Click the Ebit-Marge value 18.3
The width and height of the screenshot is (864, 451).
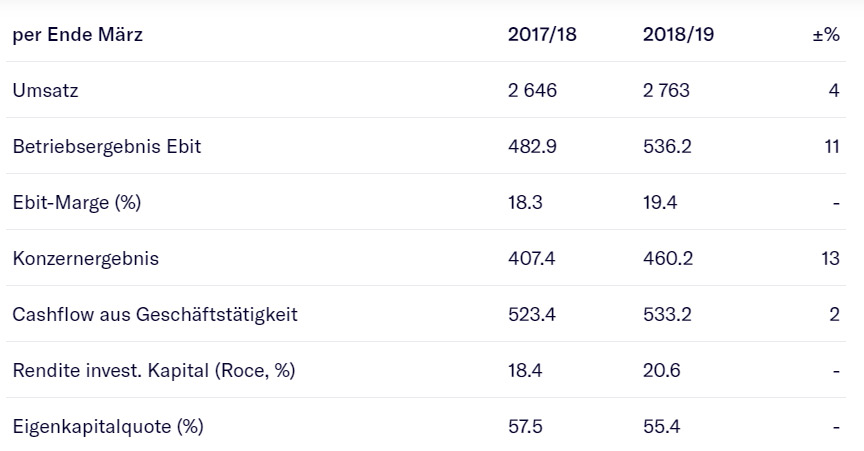[x=525, y=203]
